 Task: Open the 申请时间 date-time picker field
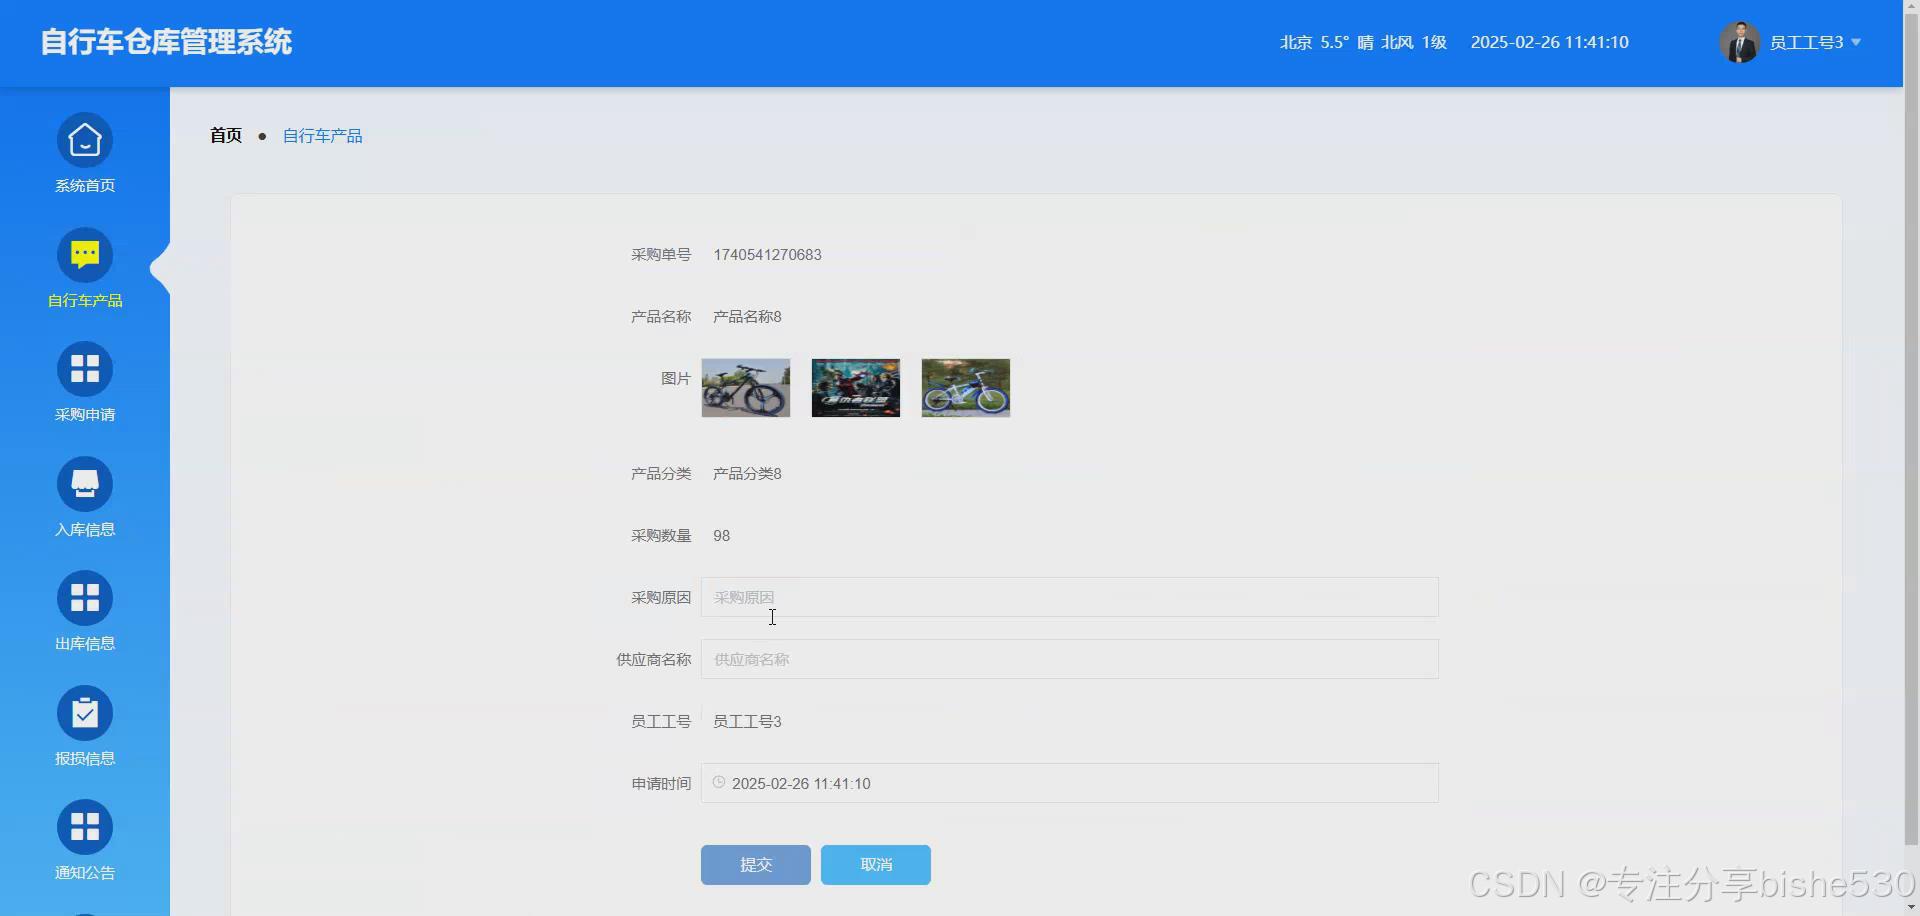coord(1070,783)
